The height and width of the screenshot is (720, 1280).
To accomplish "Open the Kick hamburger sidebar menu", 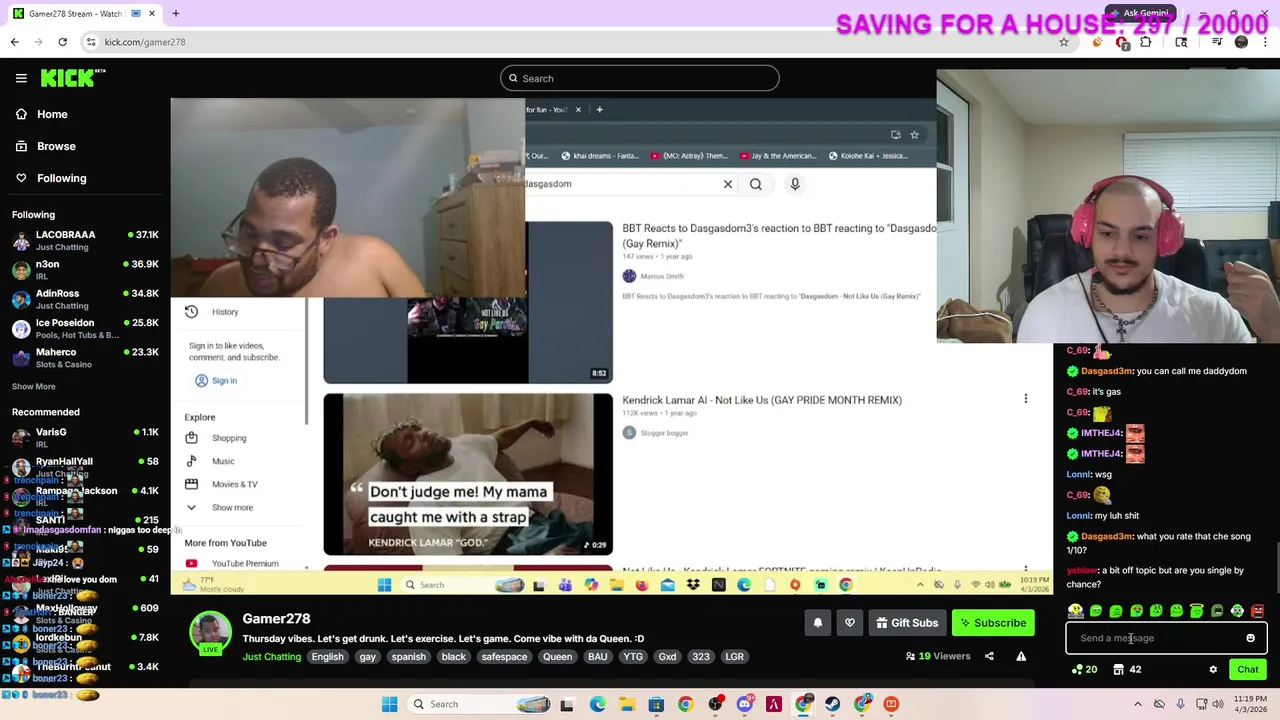I will [21, 78].
